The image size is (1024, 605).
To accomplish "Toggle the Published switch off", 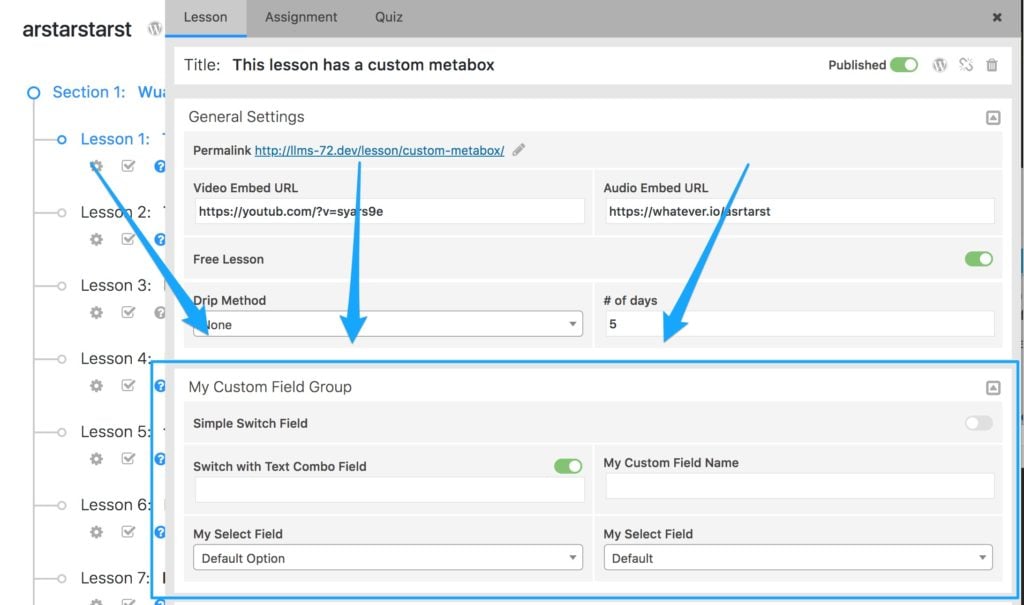I will point(904,65).
